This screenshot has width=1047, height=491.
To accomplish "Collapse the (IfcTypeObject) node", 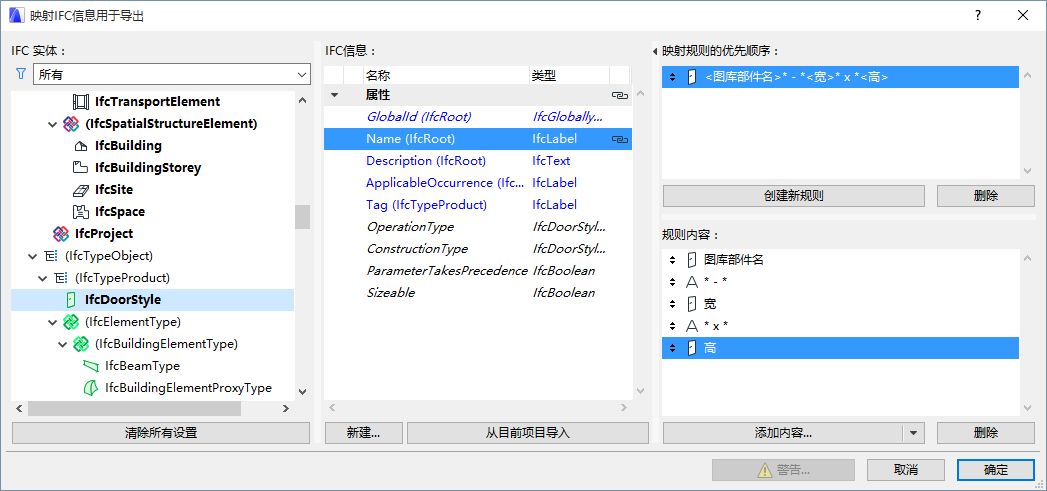I will coord(33,256).
